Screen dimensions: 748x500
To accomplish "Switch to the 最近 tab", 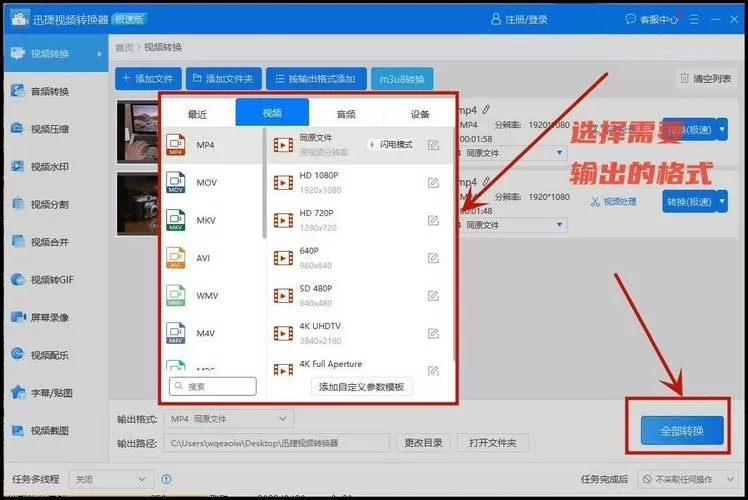I will click(x=198, y=114).
